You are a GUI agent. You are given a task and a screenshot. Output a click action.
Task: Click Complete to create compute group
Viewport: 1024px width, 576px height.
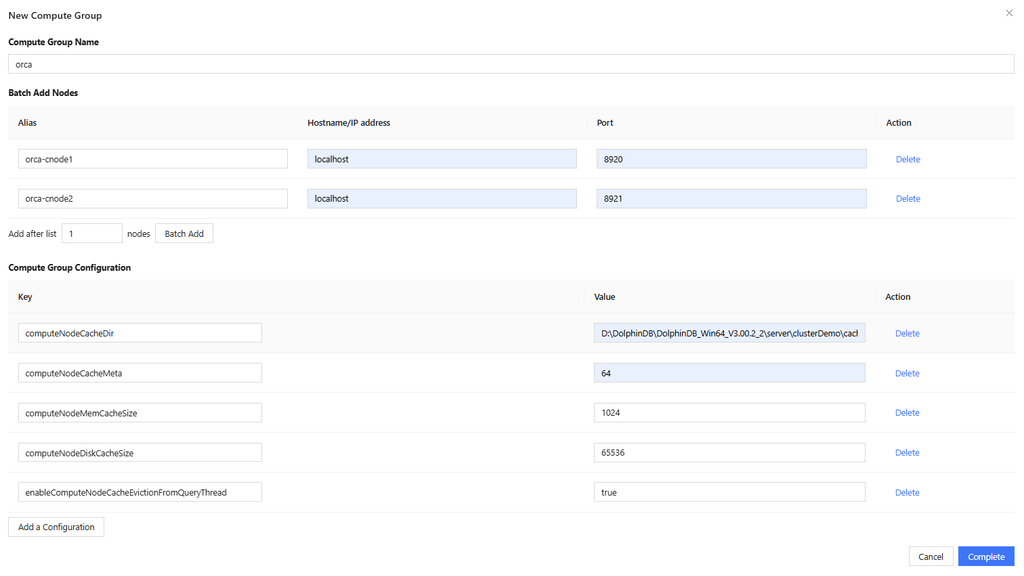click(986, 556)
